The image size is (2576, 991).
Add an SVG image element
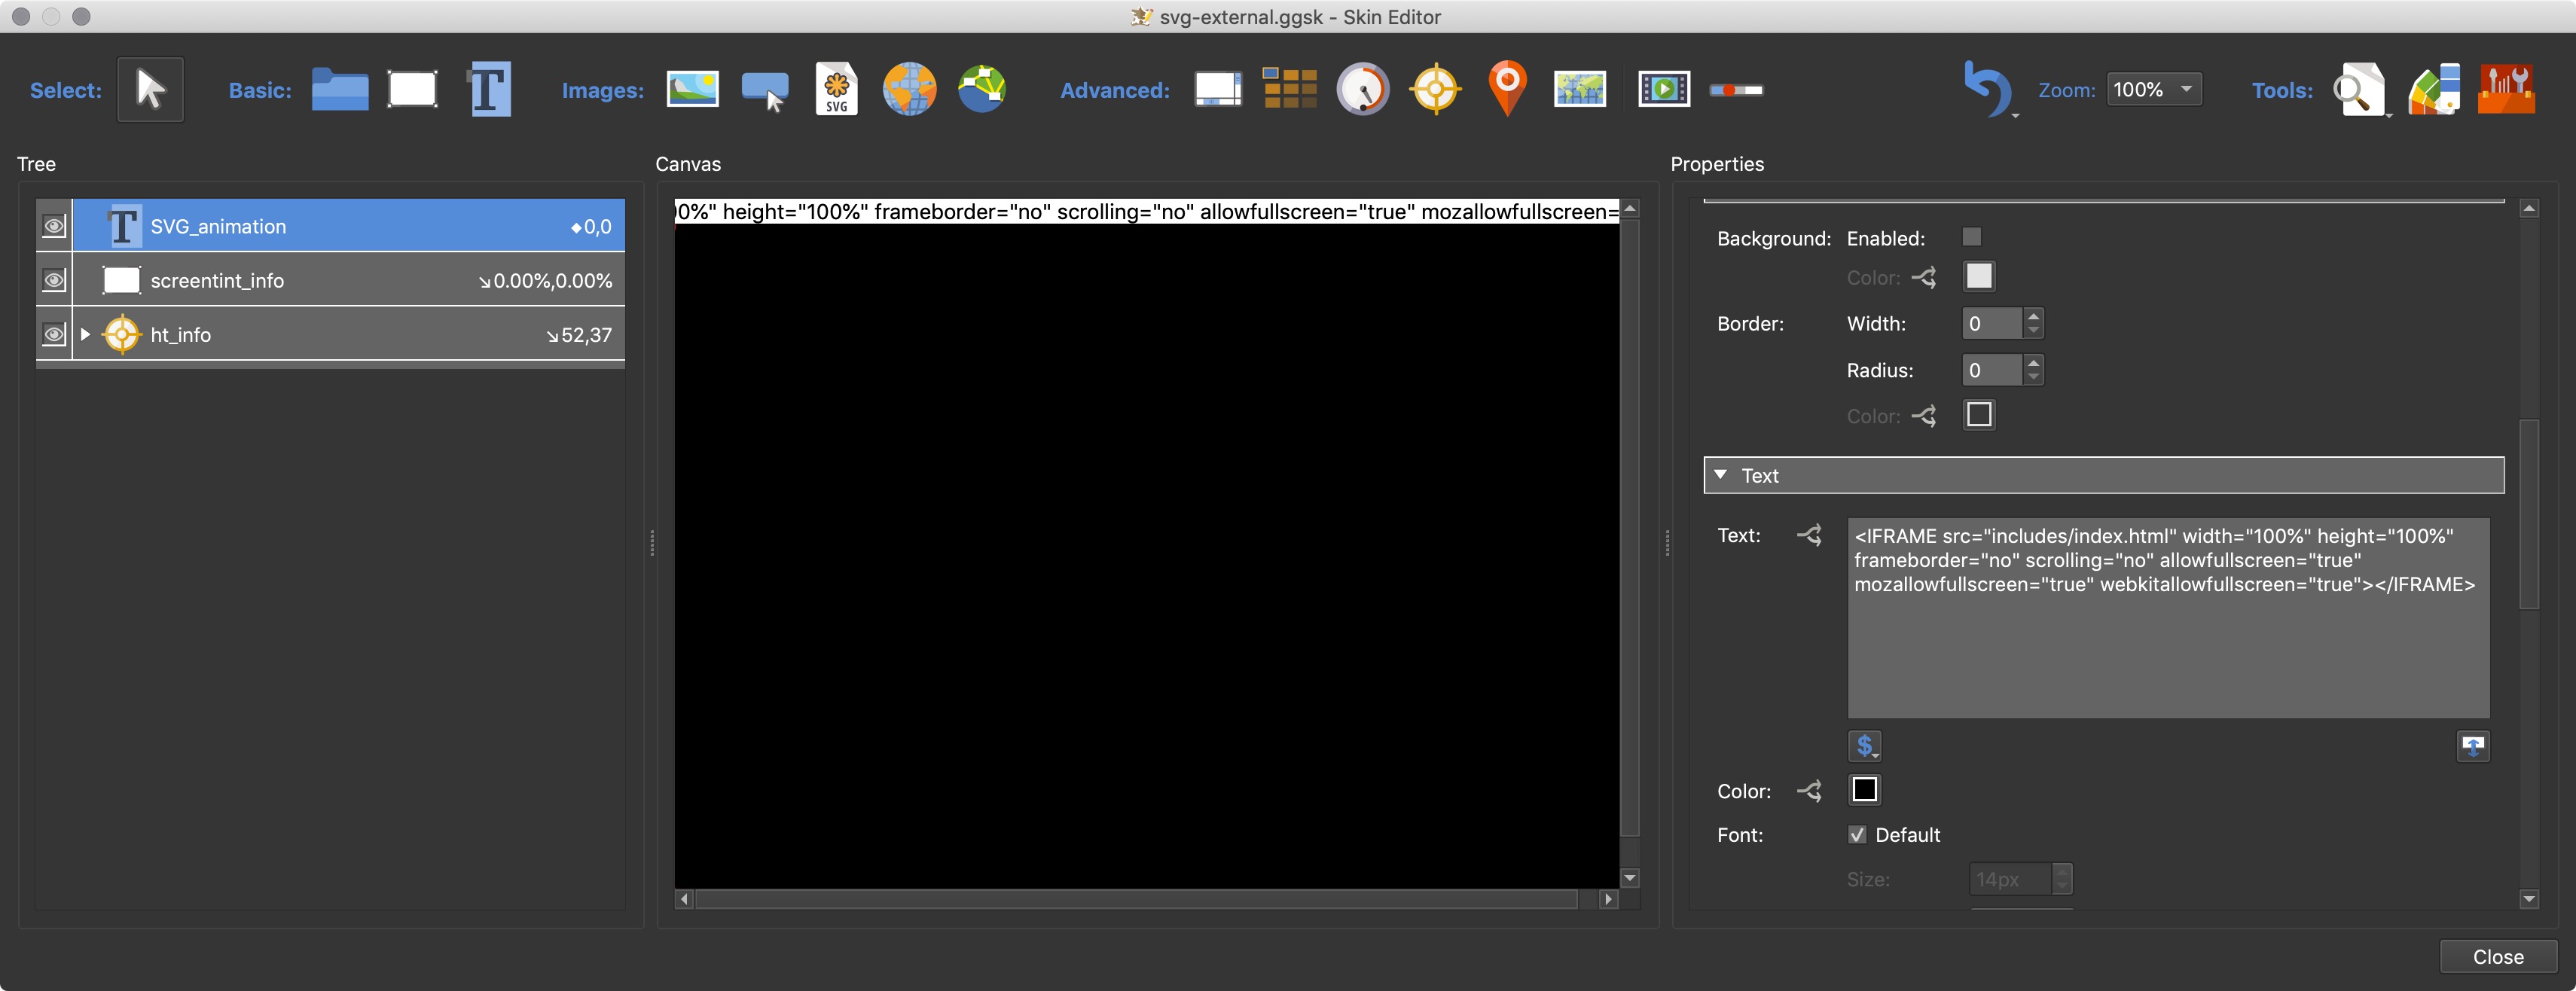pyautogui.click(x=836, y=90)
